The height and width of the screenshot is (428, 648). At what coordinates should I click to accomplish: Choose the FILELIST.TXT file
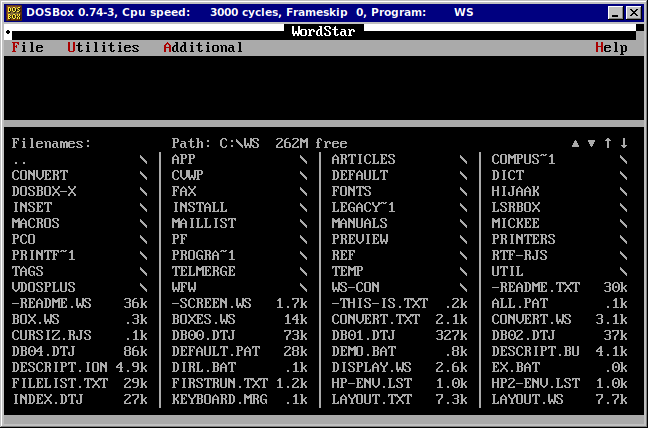[60, 384]
